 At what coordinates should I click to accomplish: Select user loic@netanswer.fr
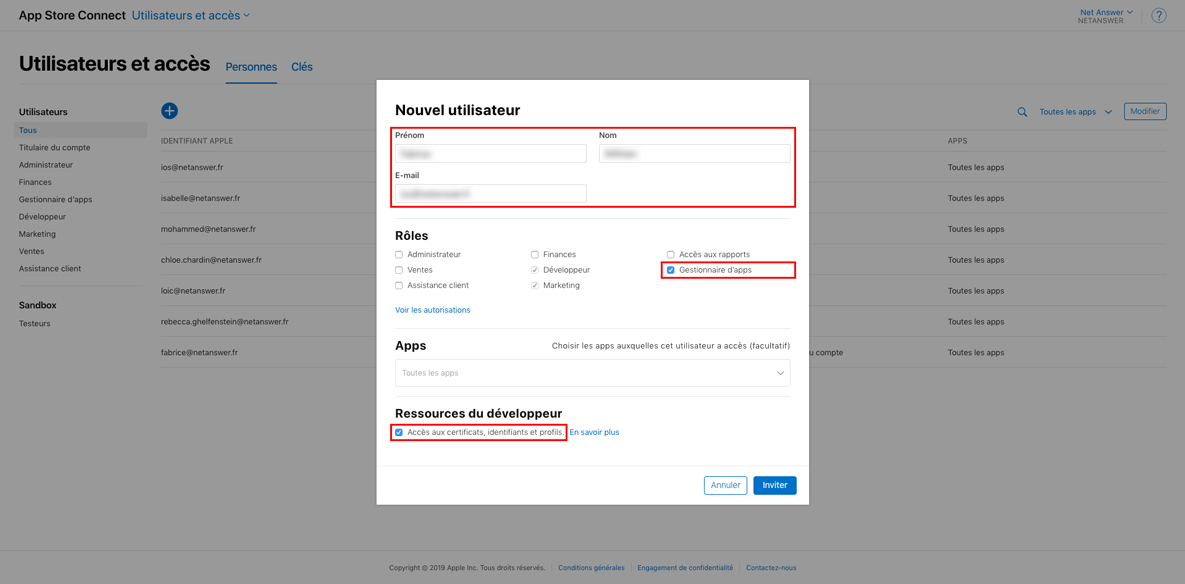193,290
